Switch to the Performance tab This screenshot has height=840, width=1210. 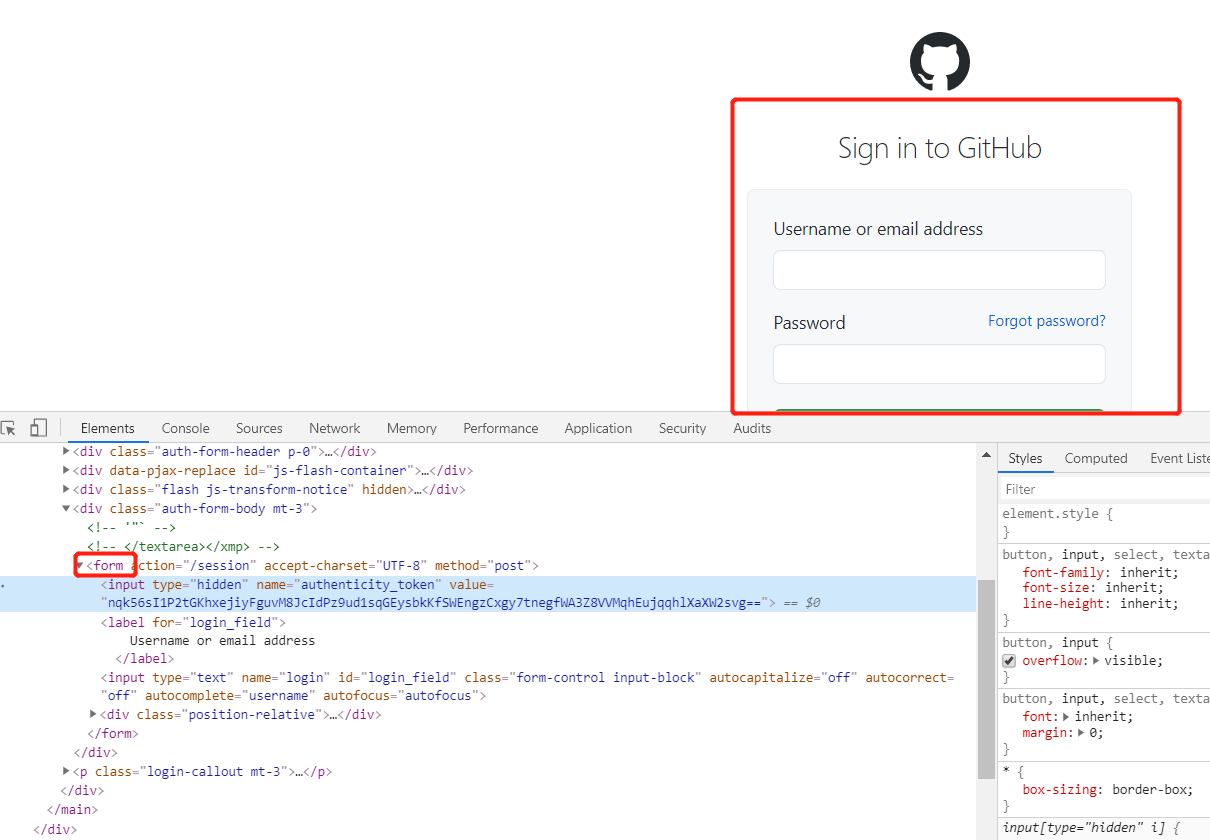[x=501, y=428]
